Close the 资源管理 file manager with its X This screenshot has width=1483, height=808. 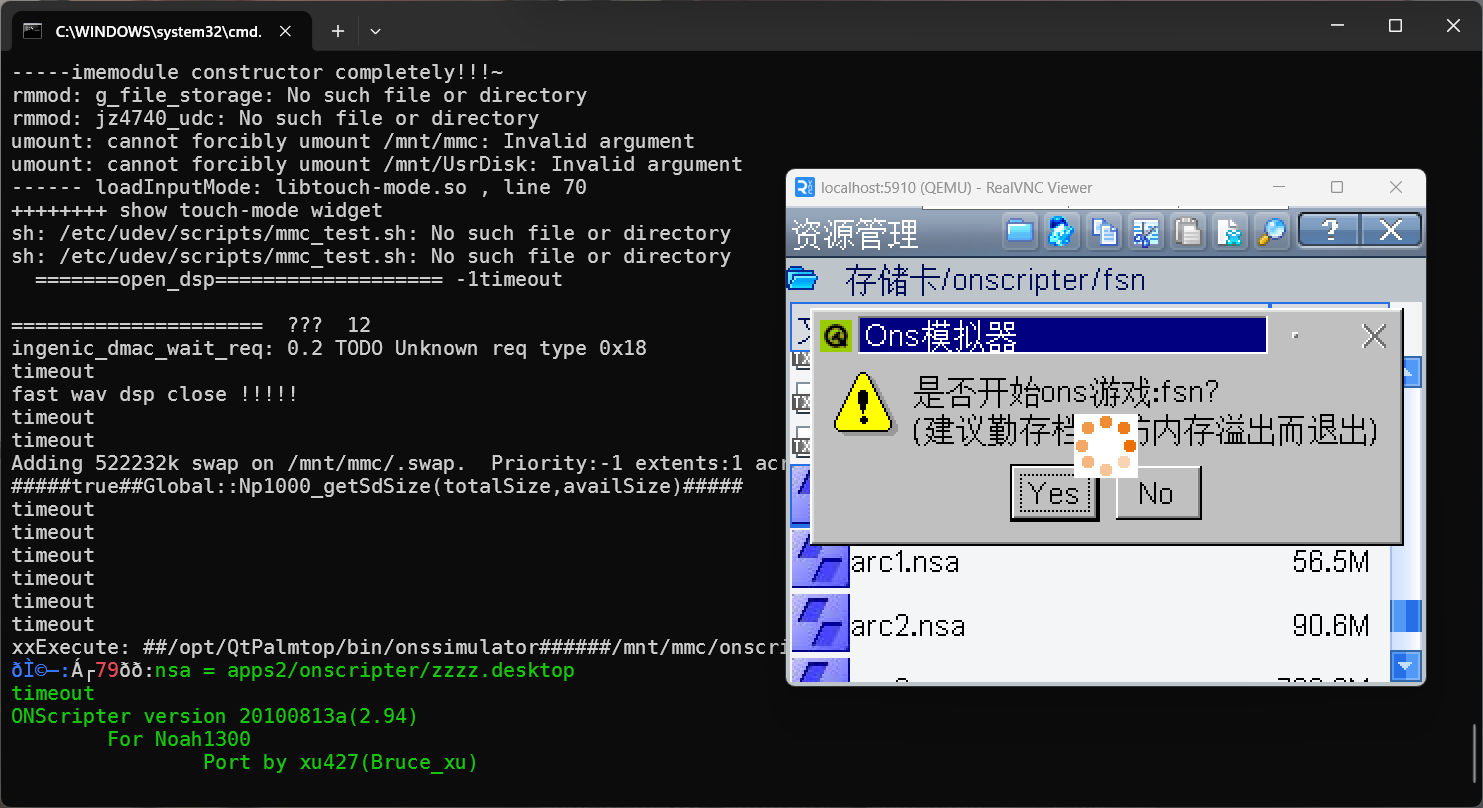(x=1390, y=231)
